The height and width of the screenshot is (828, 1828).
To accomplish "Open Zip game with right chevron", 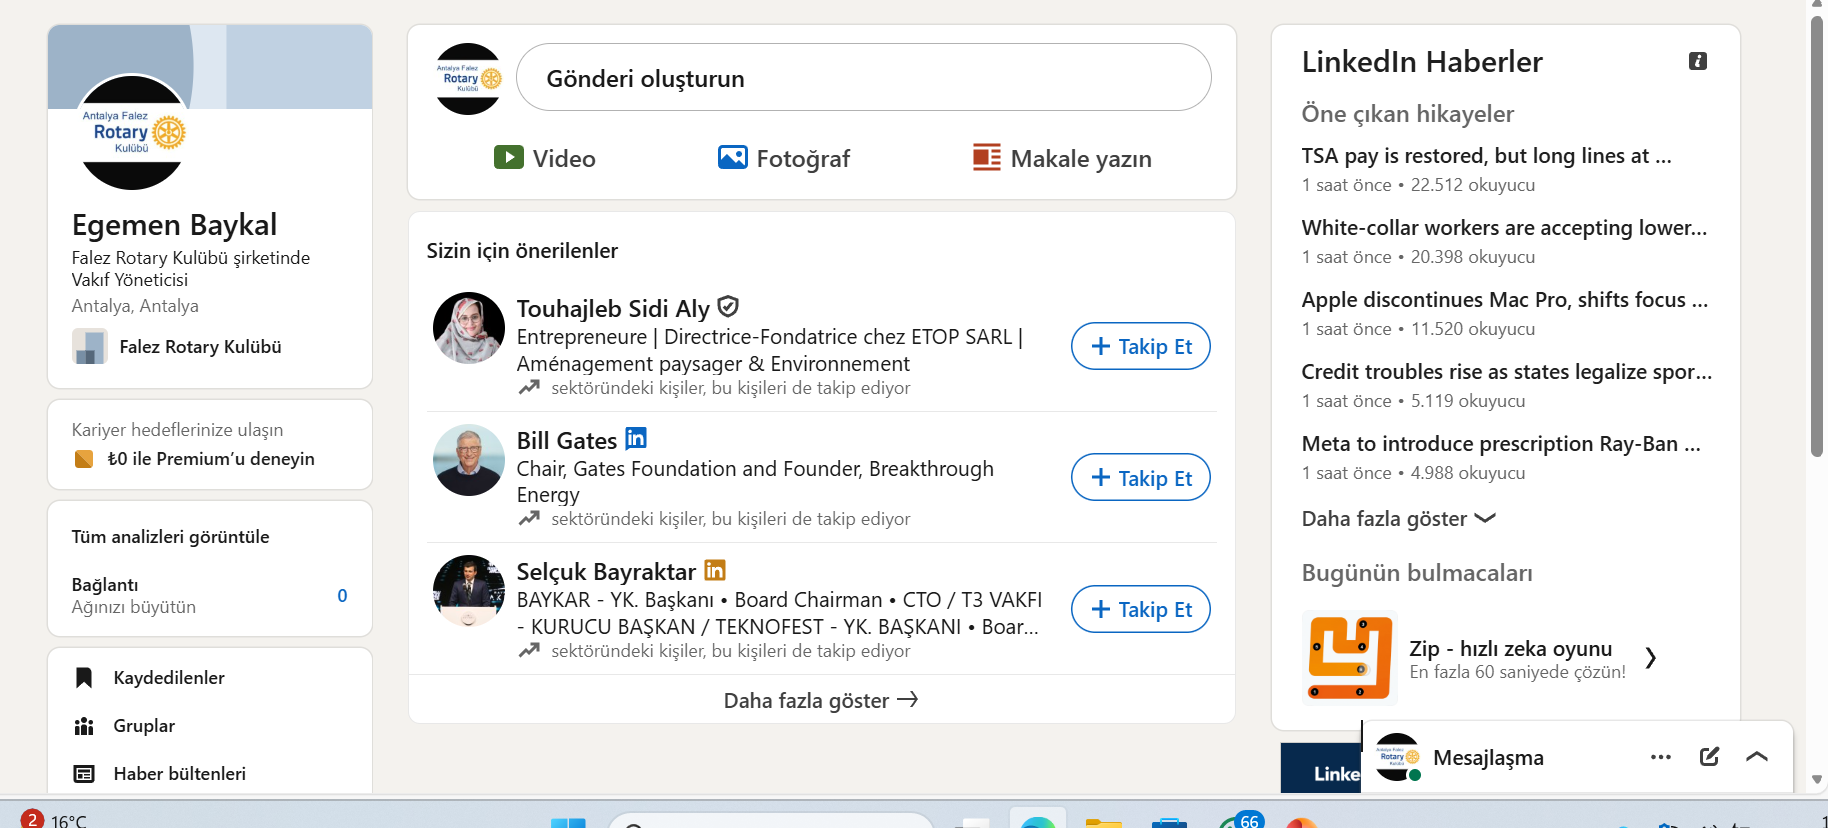I will pyautogui.click(x=1651, y=658).
